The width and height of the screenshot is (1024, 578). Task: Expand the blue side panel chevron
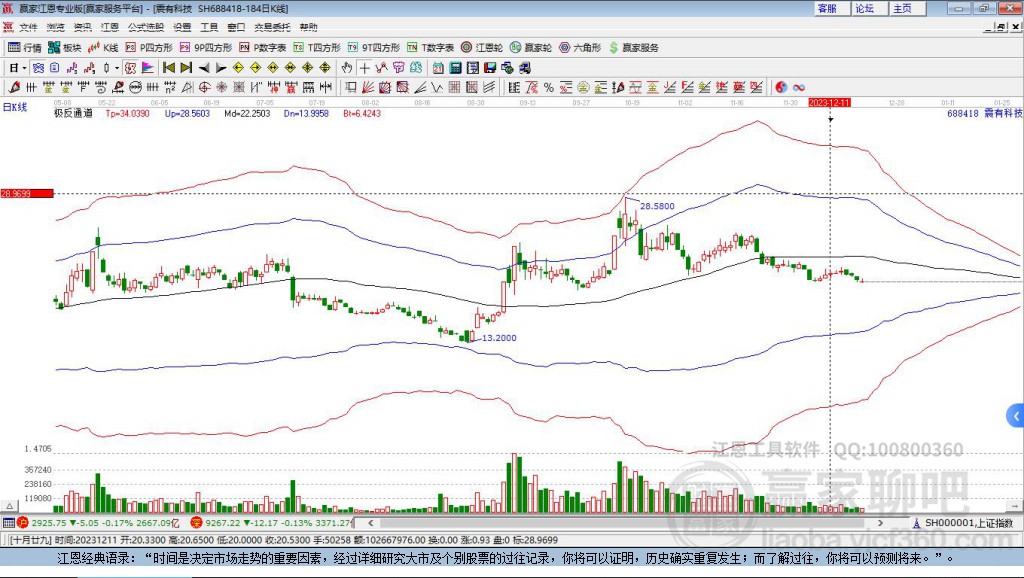click(x=1016, y=415)
